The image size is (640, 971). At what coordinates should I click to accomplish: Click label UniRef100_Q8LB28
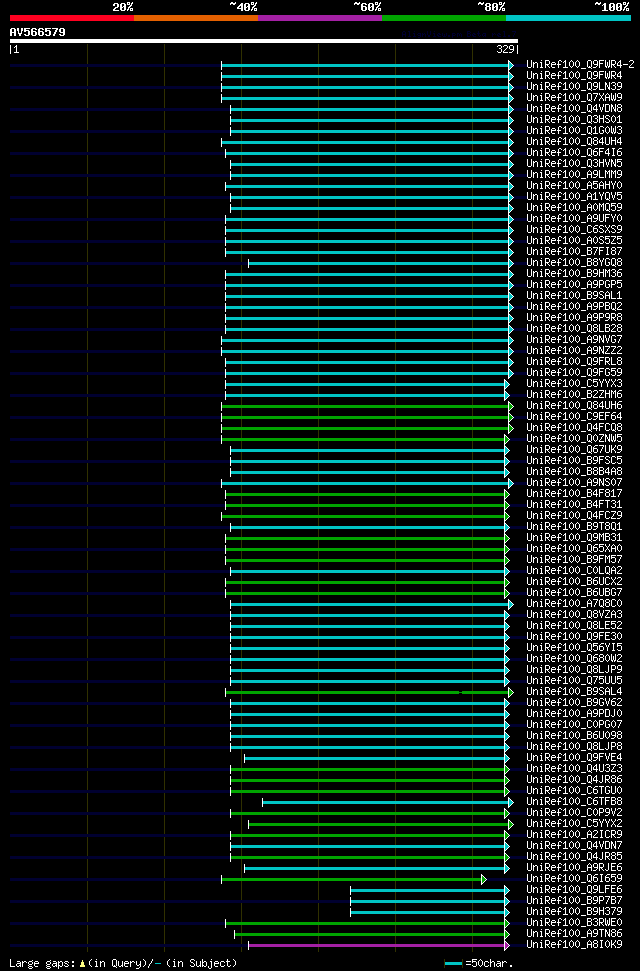point(574,328)
